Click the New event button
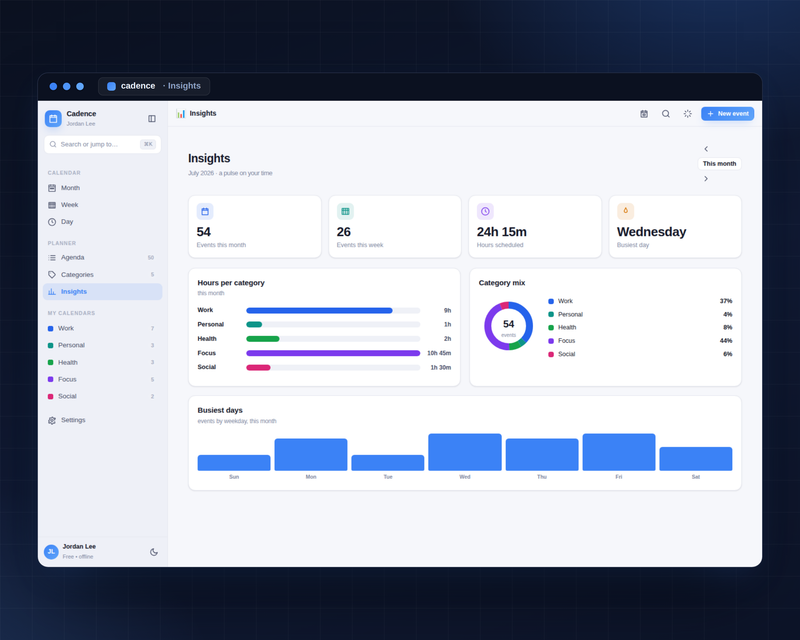Viewport: 800px width, 640px height. click(728, 114)
